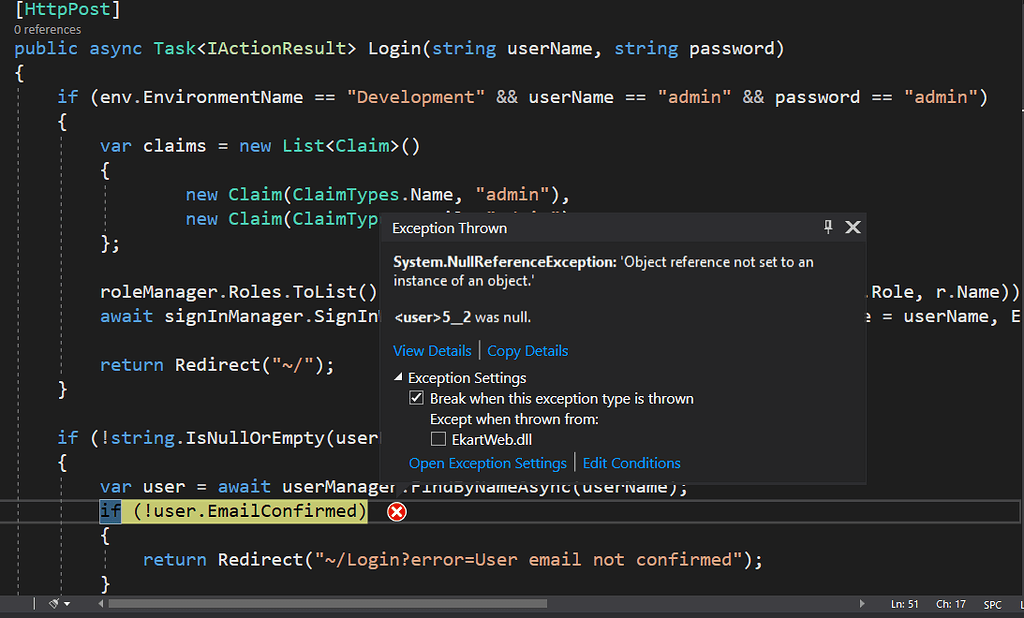Click Edit Conditions in the exception popup
Image resolution: width=1024 pixels, height=618 pixels.
pos(631,463)
